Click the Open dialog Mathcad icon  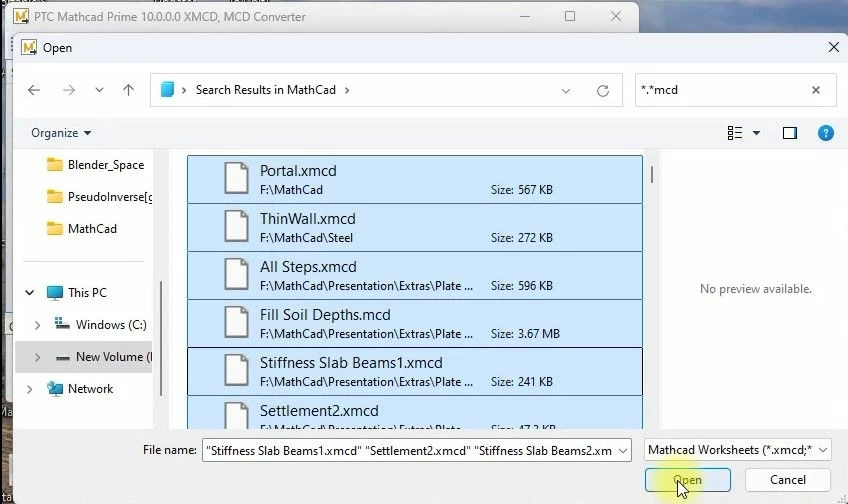(29, 48)
